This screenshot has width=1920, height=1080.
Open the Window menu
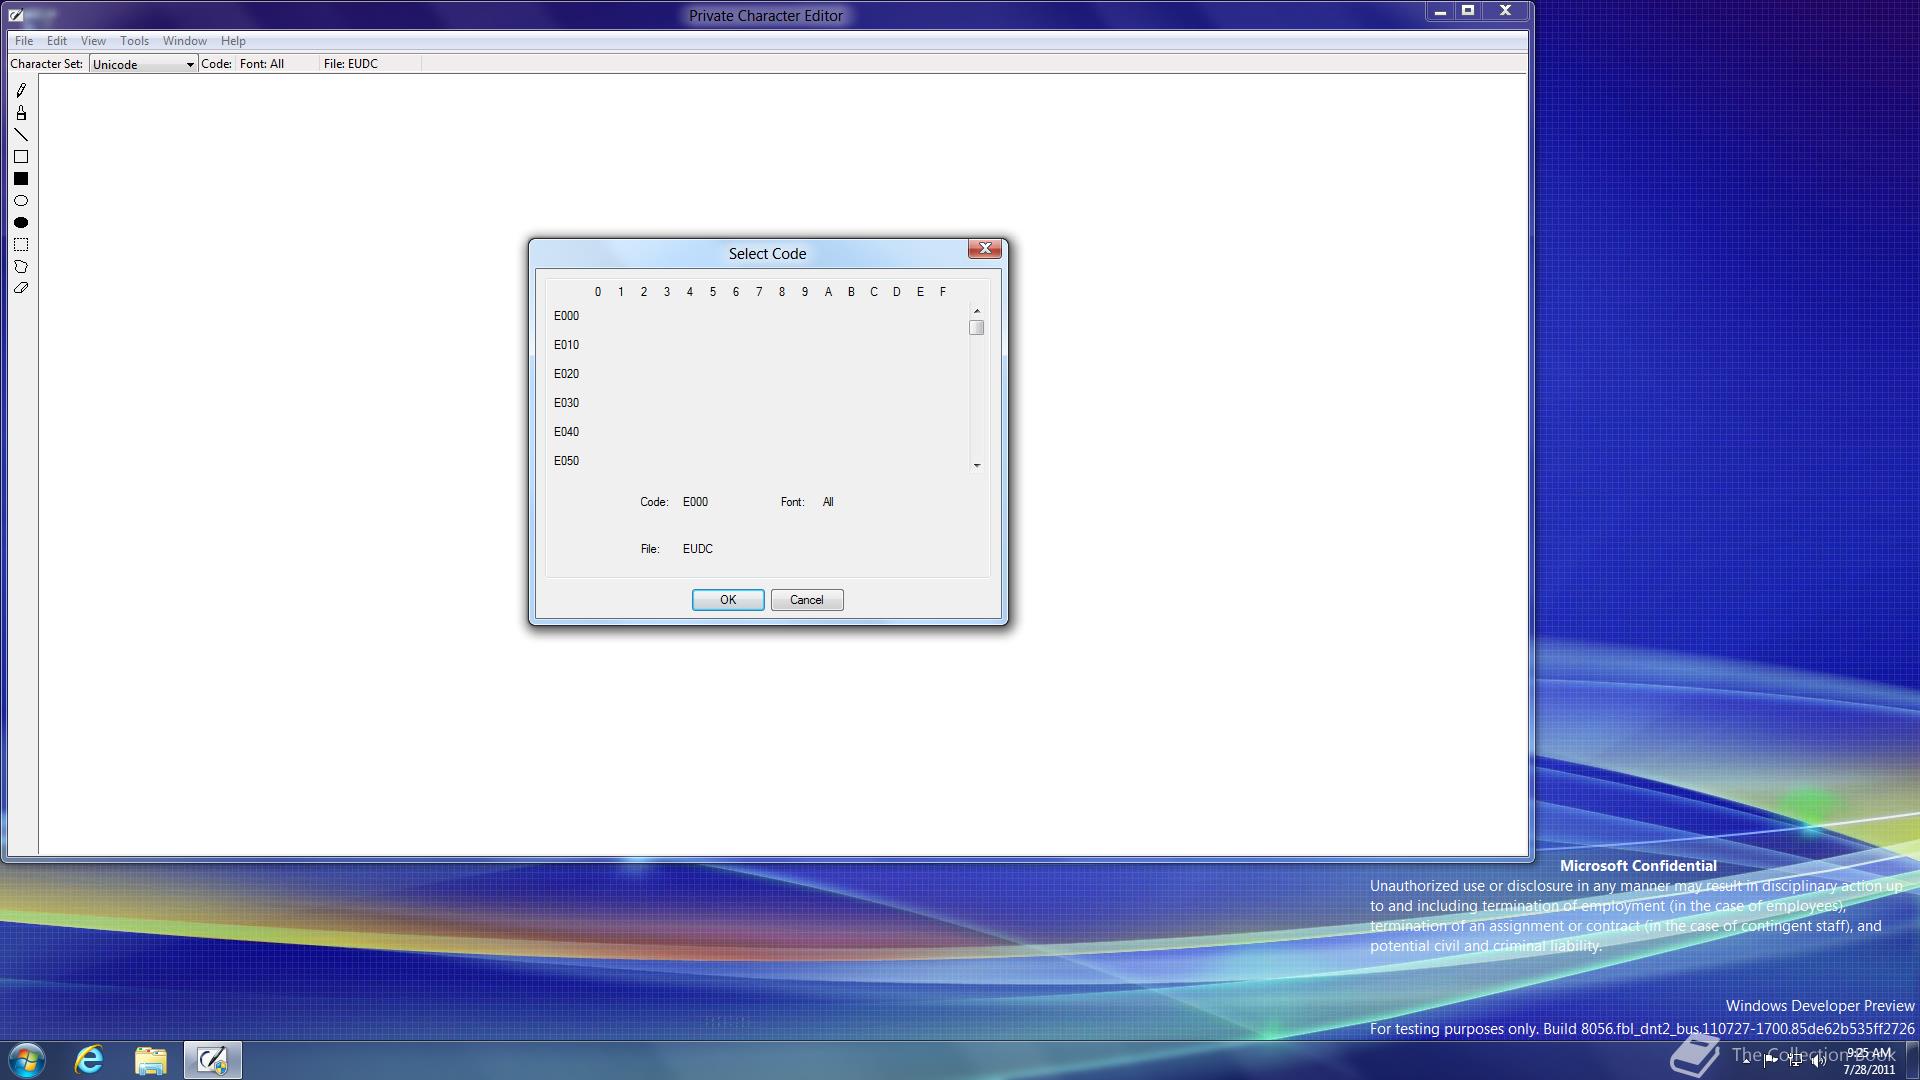point(184,41)
